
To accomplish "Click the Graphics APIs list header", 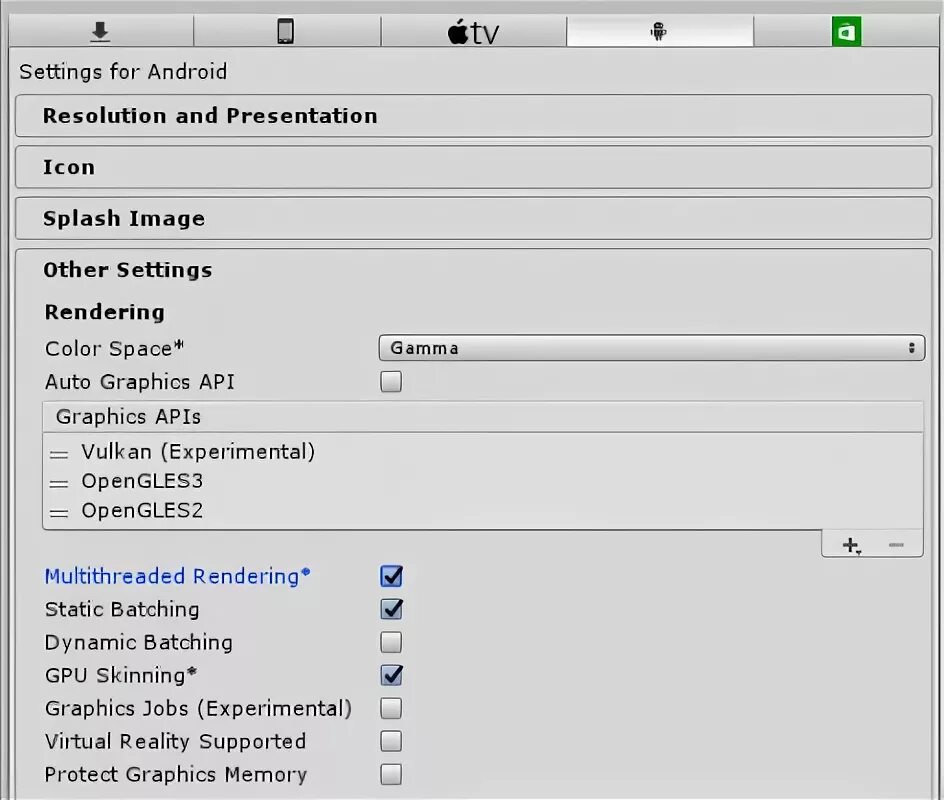I will 483,417.
